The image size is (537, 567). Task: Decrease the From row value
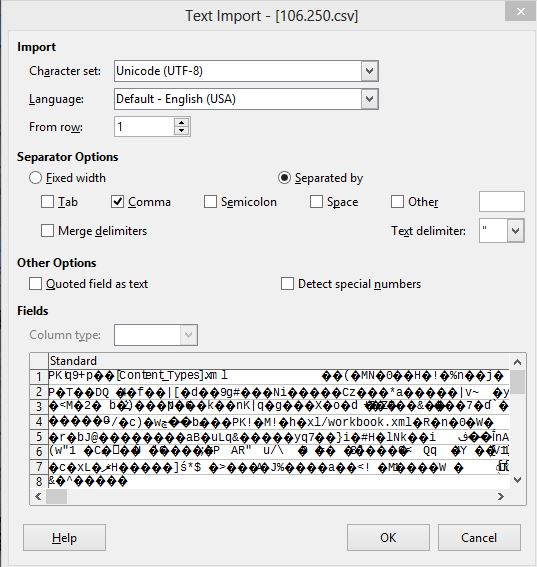coord(182,131)
